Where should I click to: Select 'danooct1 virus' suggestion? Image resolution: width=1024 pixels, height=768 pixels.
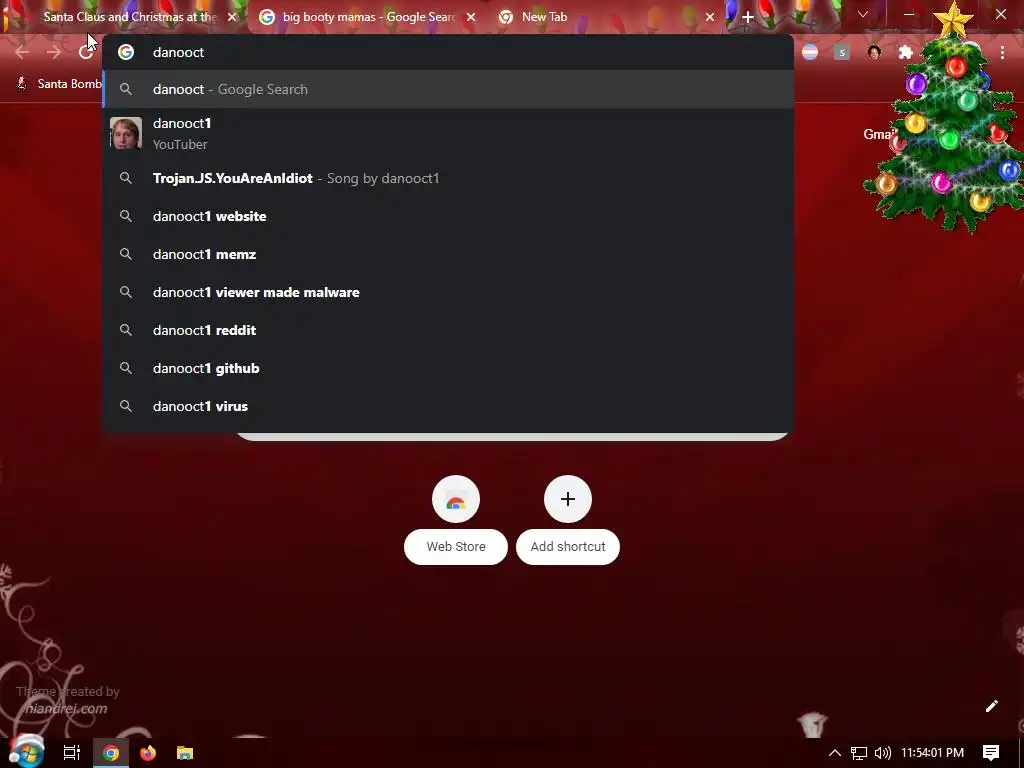point(448,406)
